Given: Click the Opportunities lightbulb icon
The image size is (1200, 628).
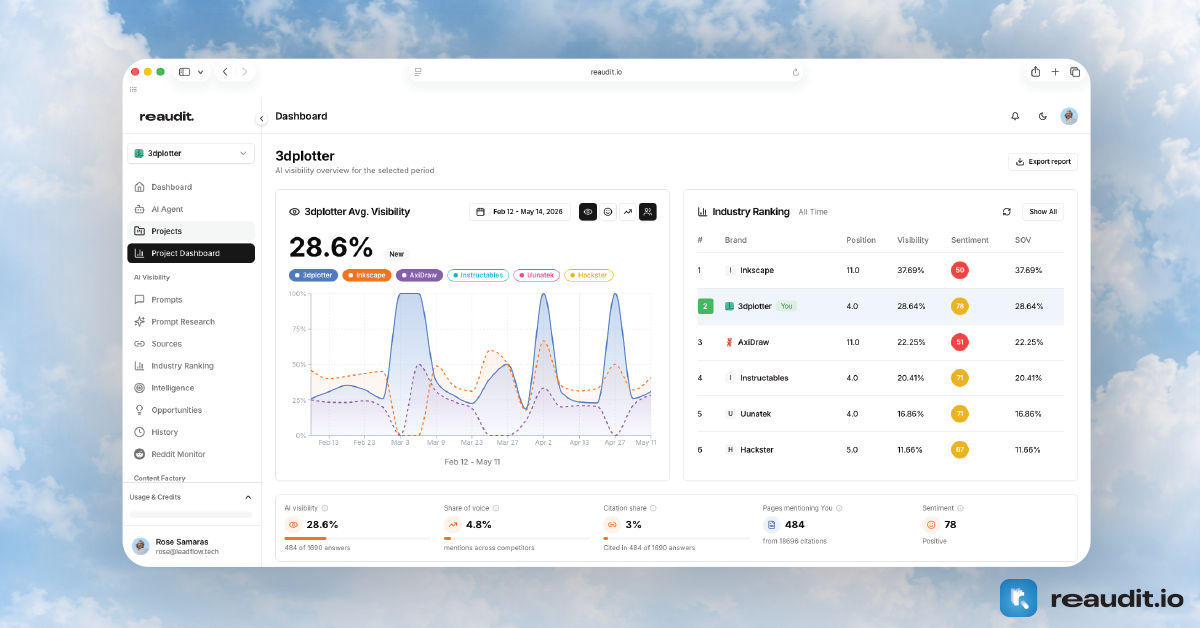Looking at the screenshot, I should (x=140, y=410).
